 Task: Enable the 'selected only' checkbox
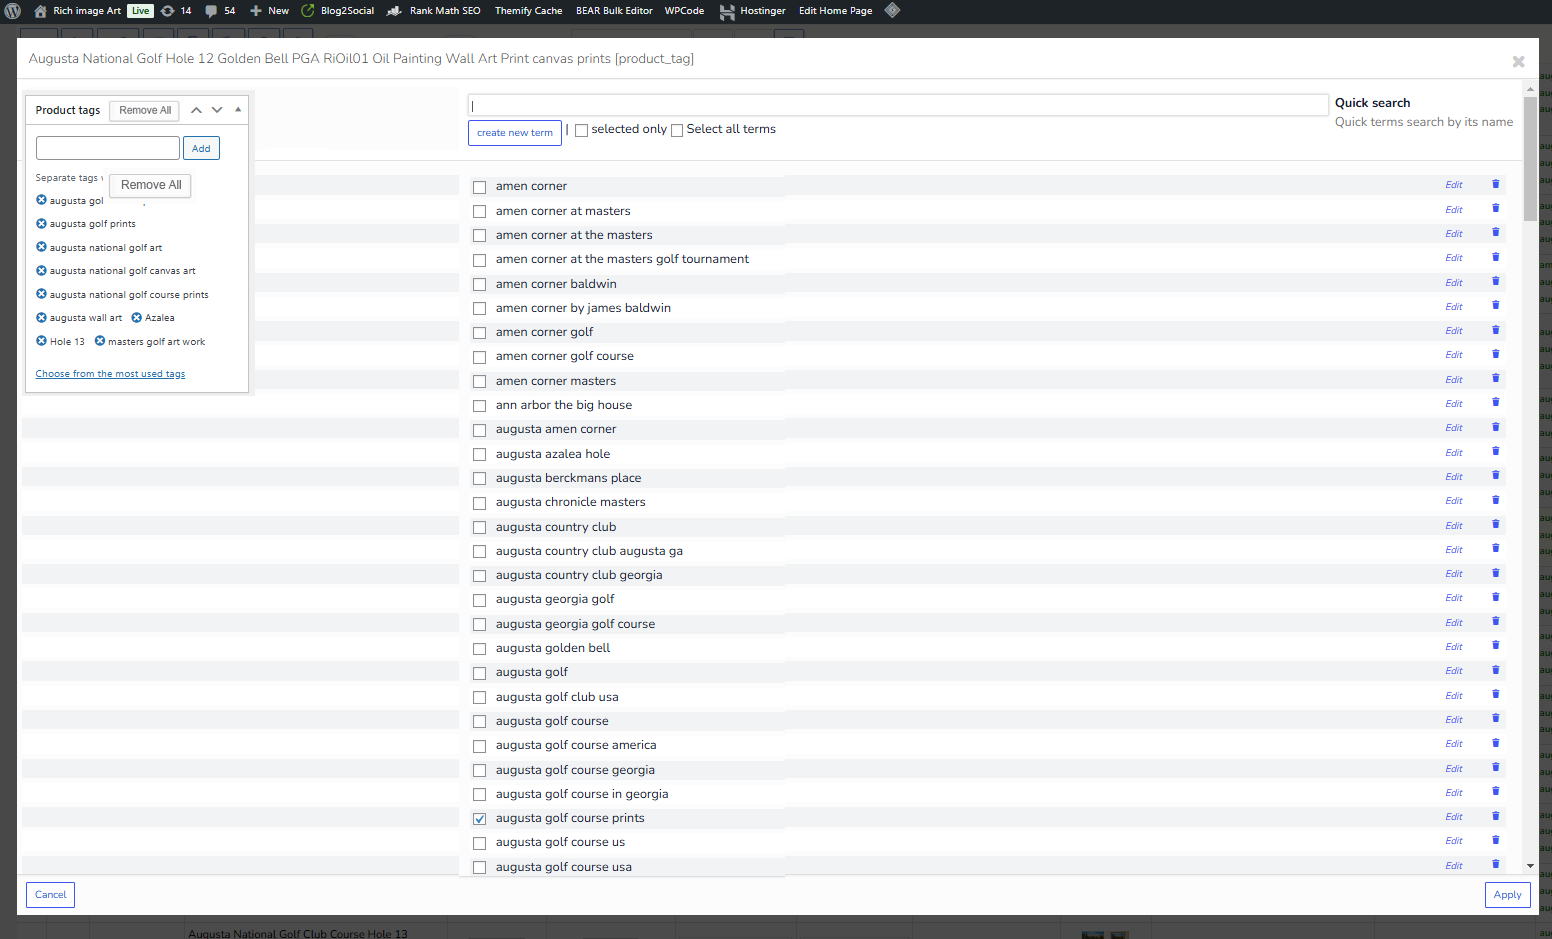pos(582,130)
